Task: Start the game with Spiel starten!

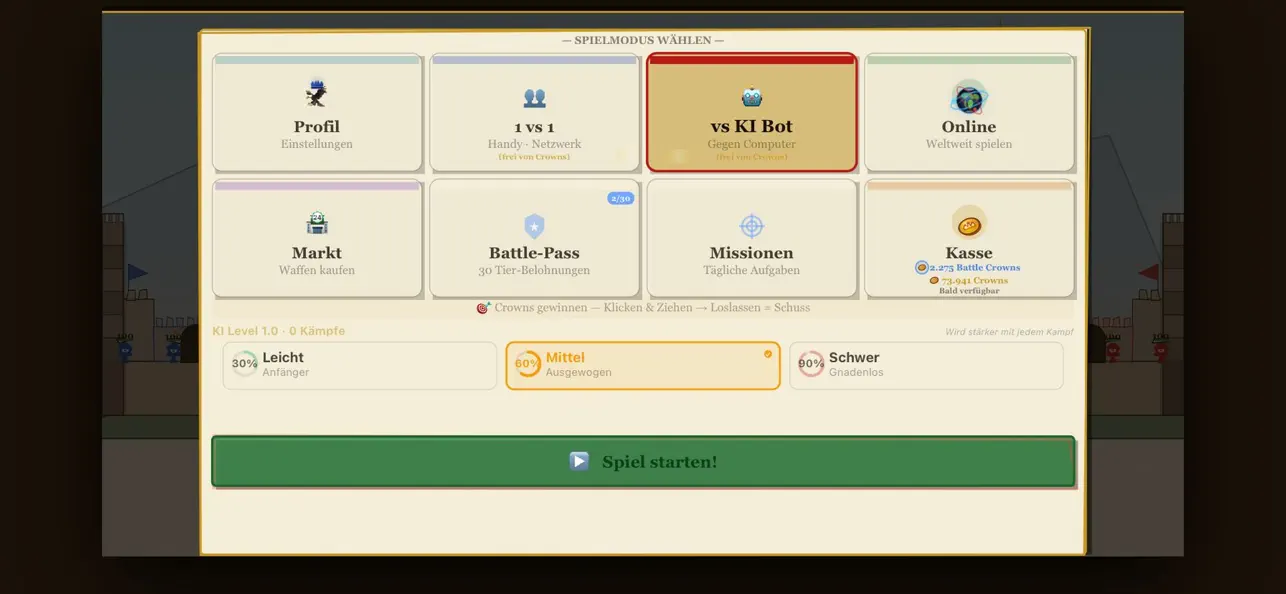Action: tap(643, 461)
